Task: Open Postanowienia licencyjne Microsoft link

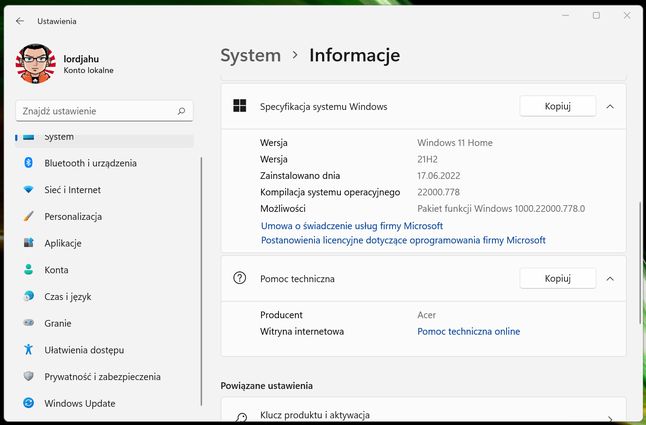Action: (403, 240)
